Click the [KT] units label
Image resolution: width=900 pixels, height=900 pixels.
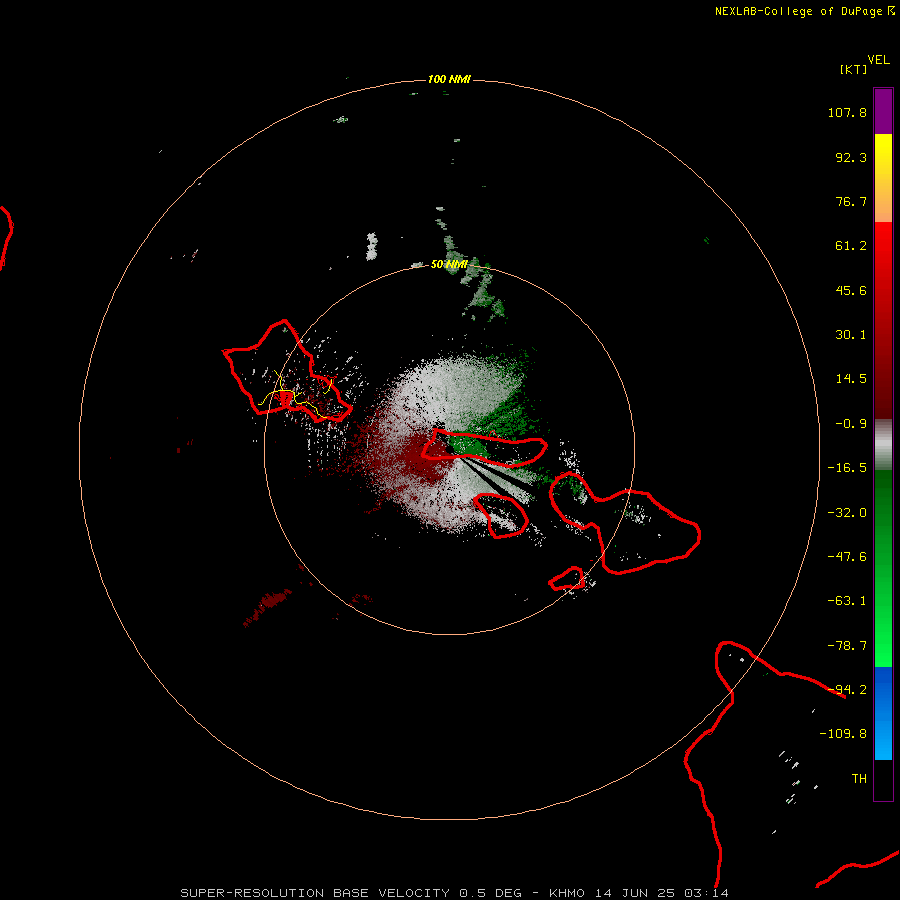(x=853, y=69)
